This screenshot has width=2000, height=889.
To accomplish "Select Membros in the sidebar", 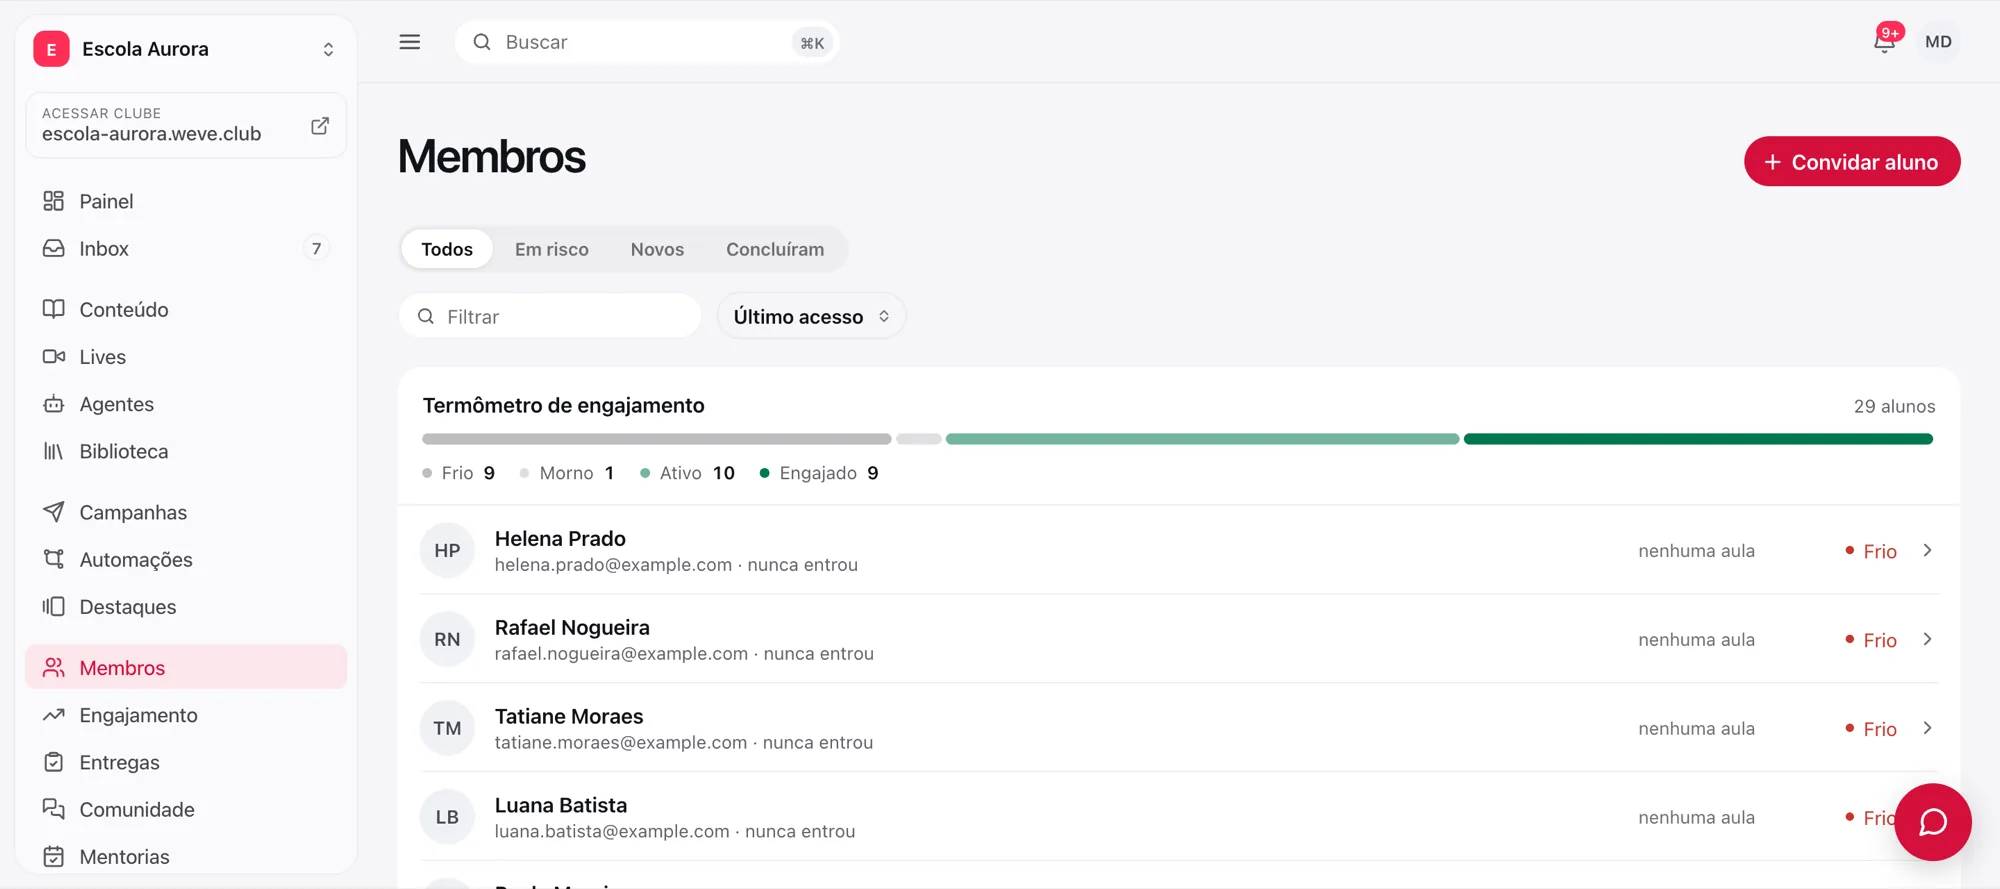I will click(186, 667).
